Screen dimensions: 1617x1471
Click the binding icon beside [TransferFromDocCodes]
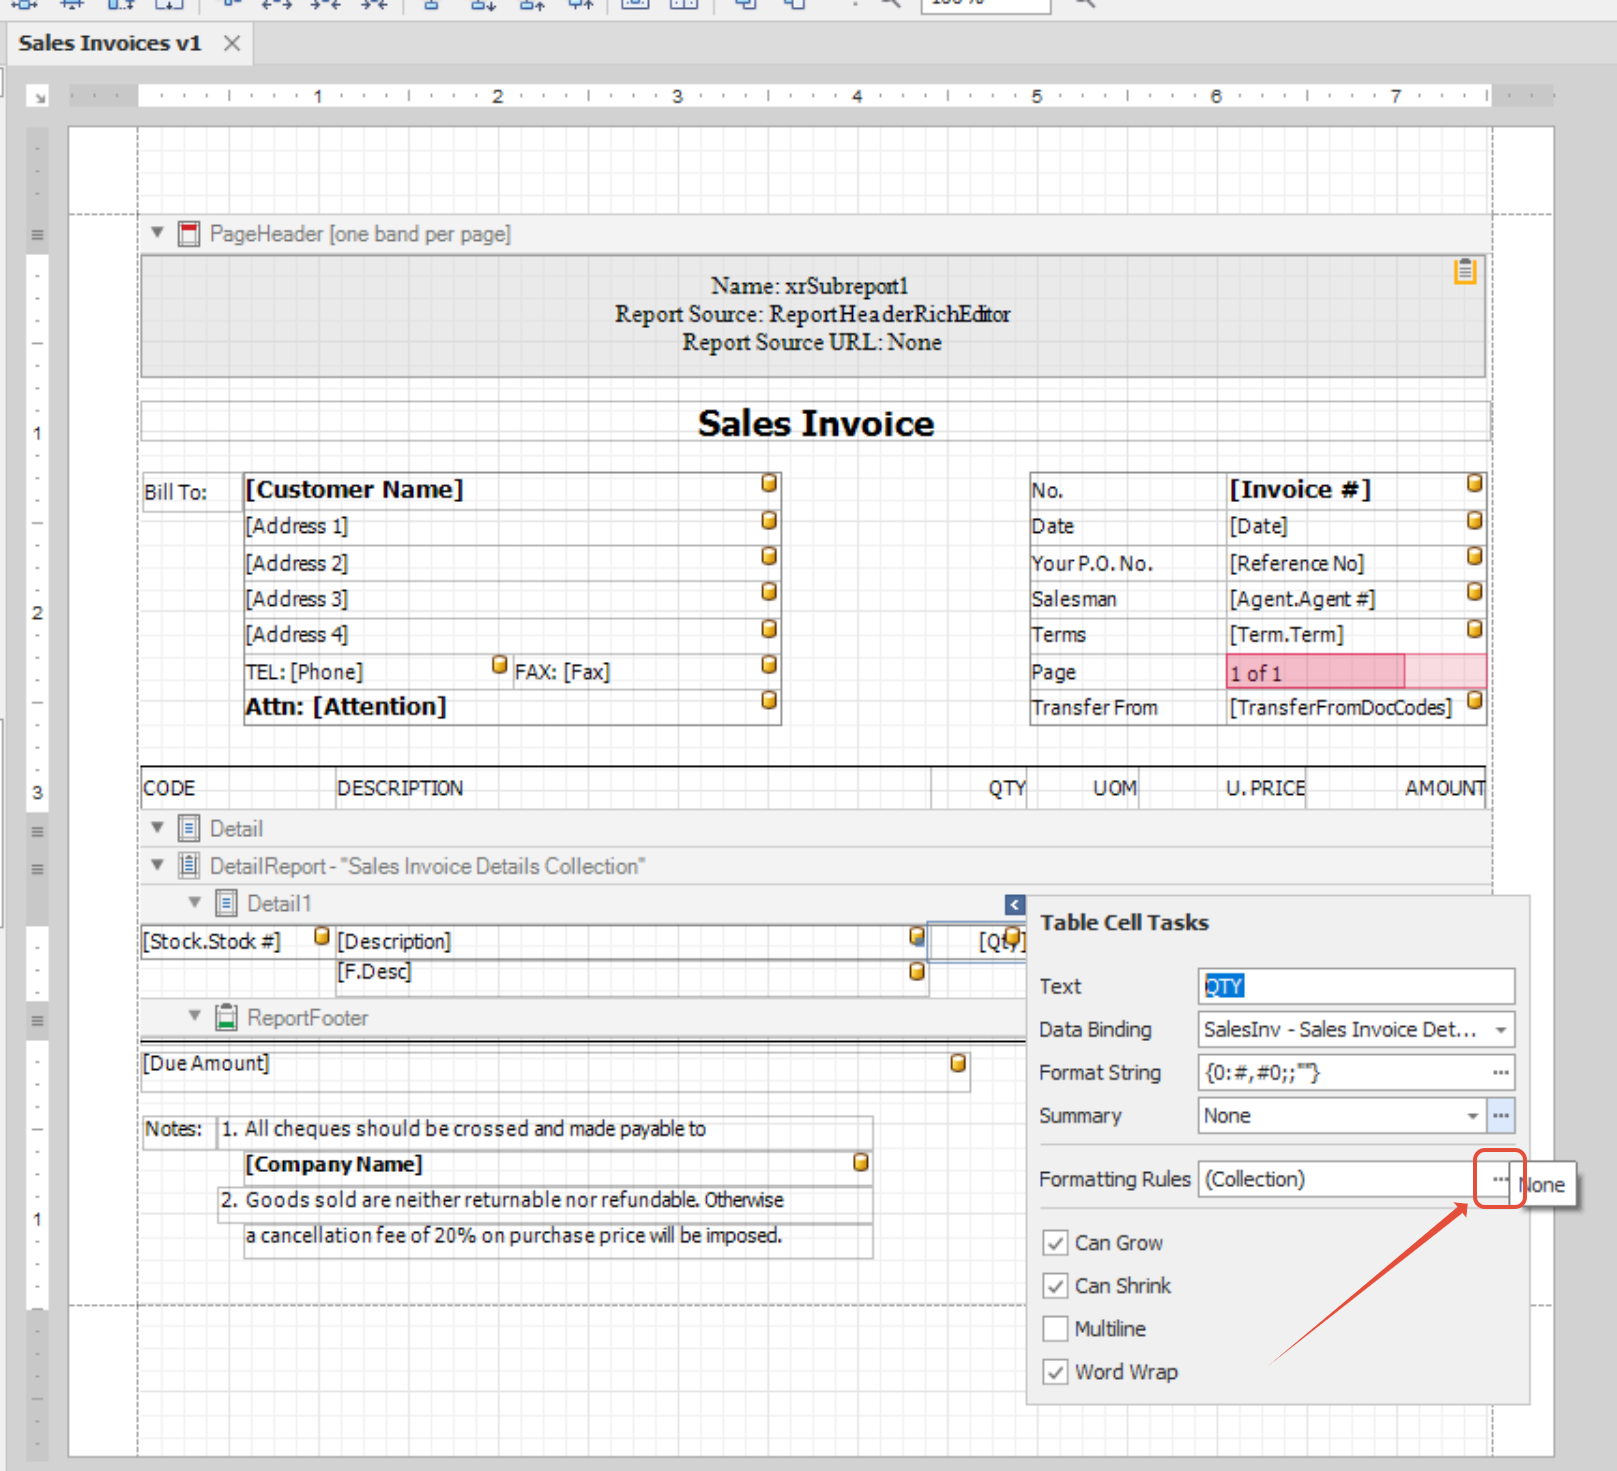tap(1474, 700)
